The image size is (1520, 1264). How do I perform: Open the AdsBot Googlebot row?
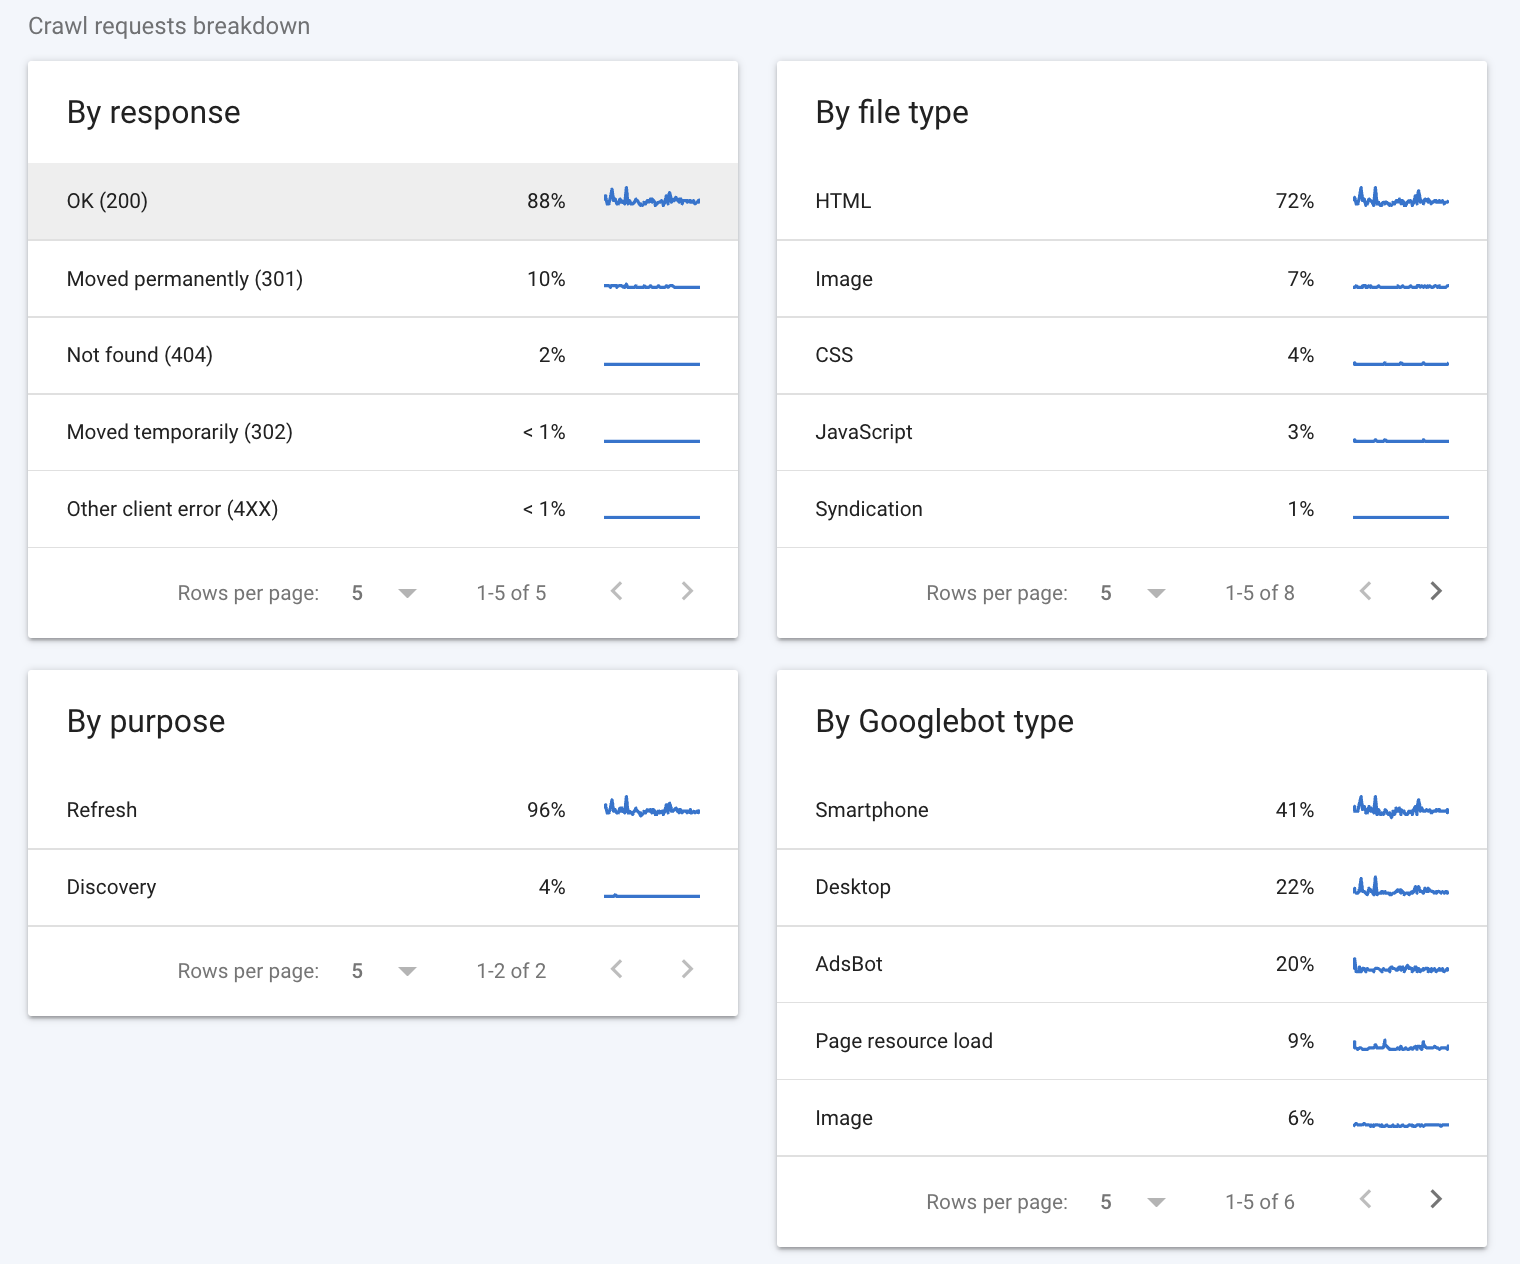pos(1132,964)
